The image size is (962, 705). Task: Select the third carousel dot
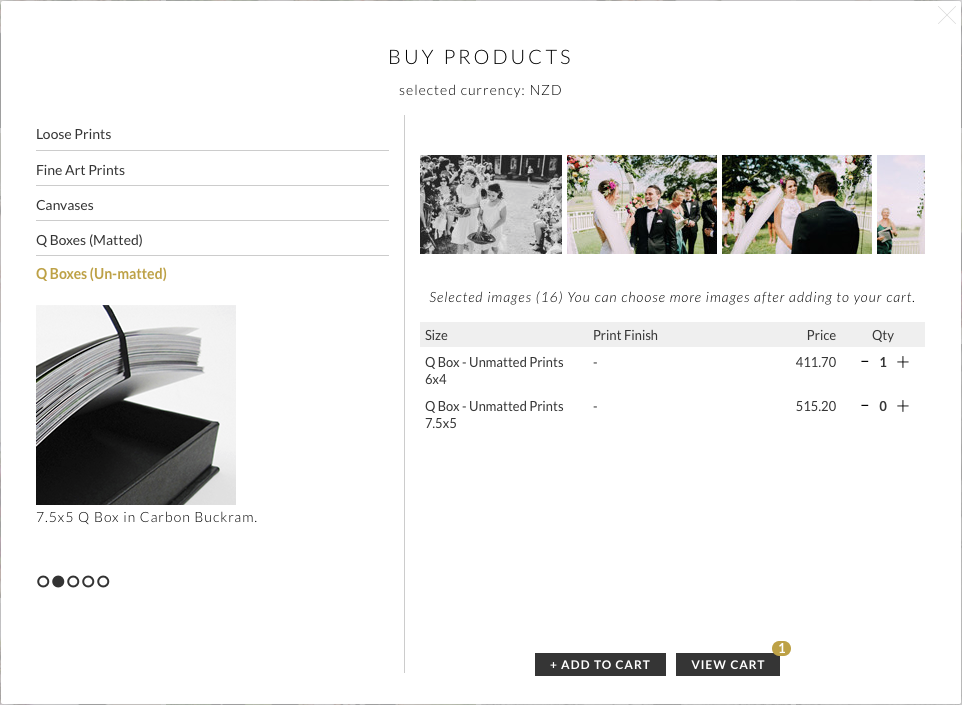pos(73,581)
